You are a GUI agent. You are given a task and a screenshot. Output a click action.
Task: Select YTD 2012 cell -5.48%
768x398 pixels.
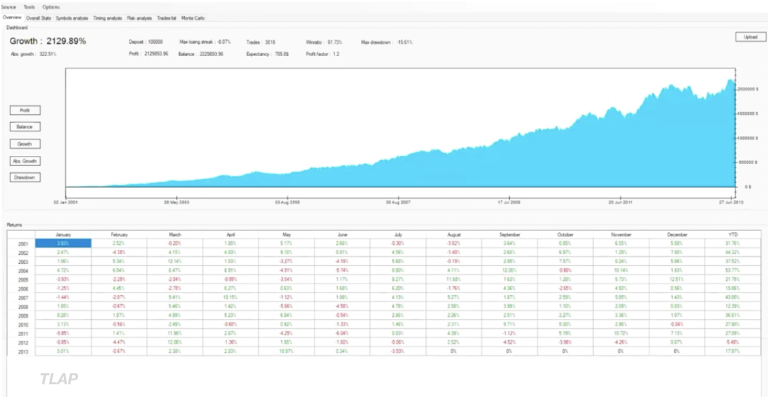tap(733, 343)
